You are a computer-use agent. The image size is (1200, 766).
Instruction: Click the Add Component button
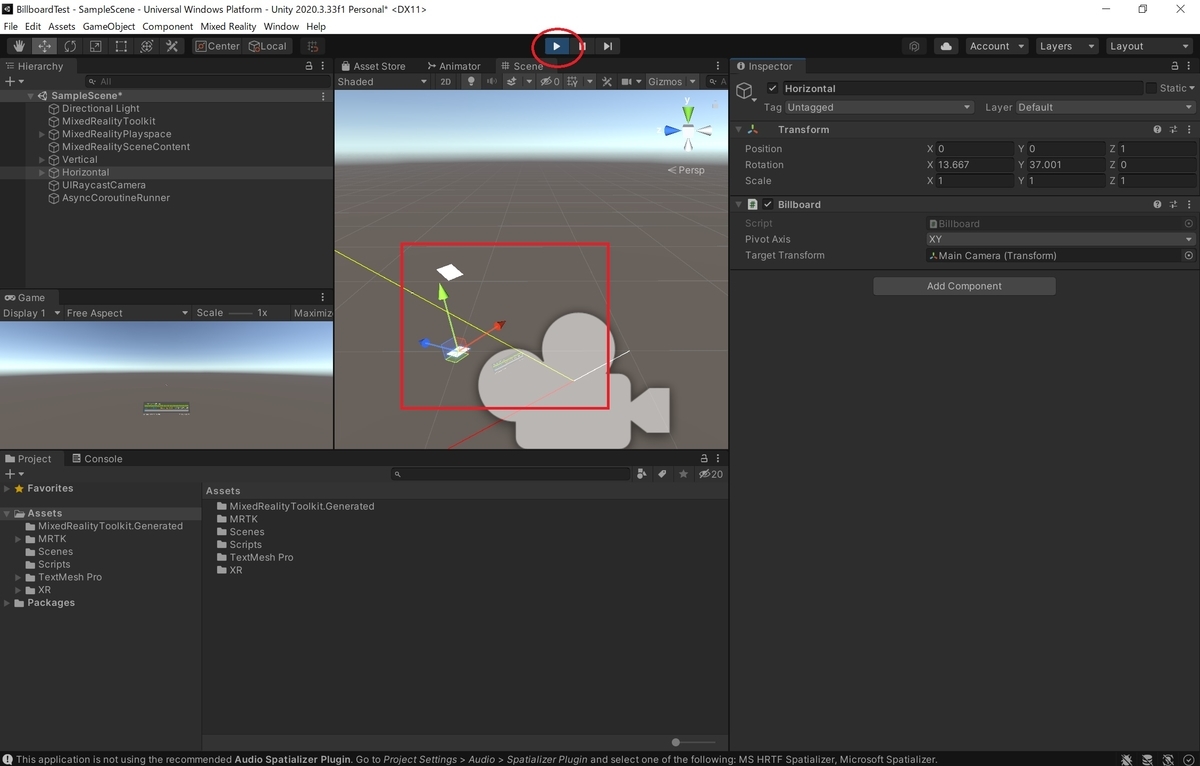pos(964,286)
